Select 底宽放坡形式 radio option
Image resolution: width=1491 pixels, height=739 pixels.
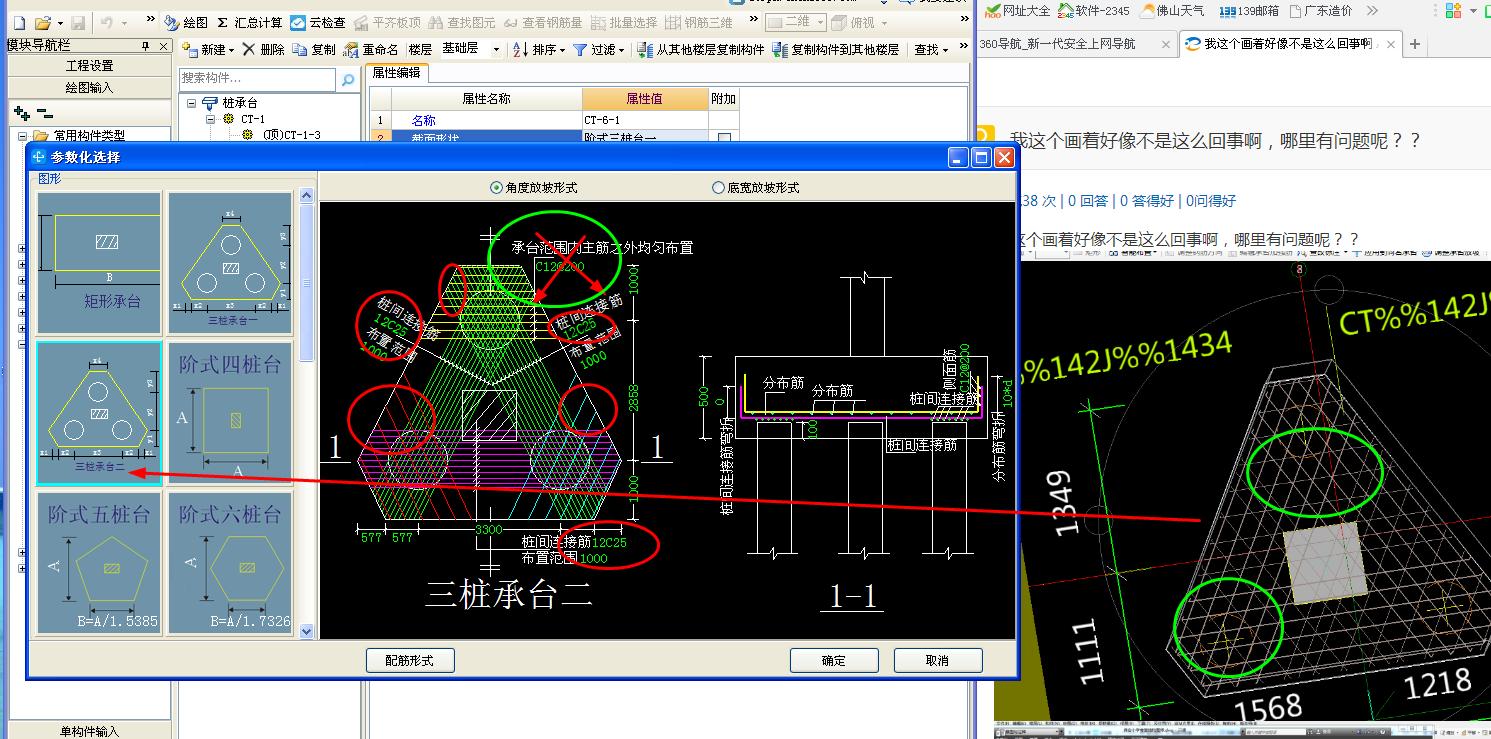(x=755, y=187)
